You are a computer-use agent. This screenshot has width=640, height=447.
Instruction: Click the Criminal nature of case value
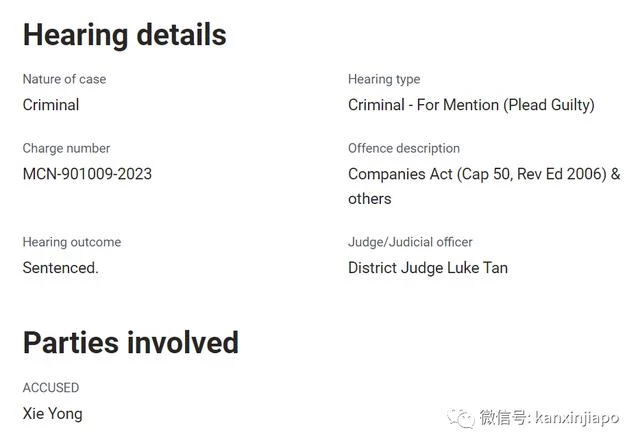(x=51, y=105)
